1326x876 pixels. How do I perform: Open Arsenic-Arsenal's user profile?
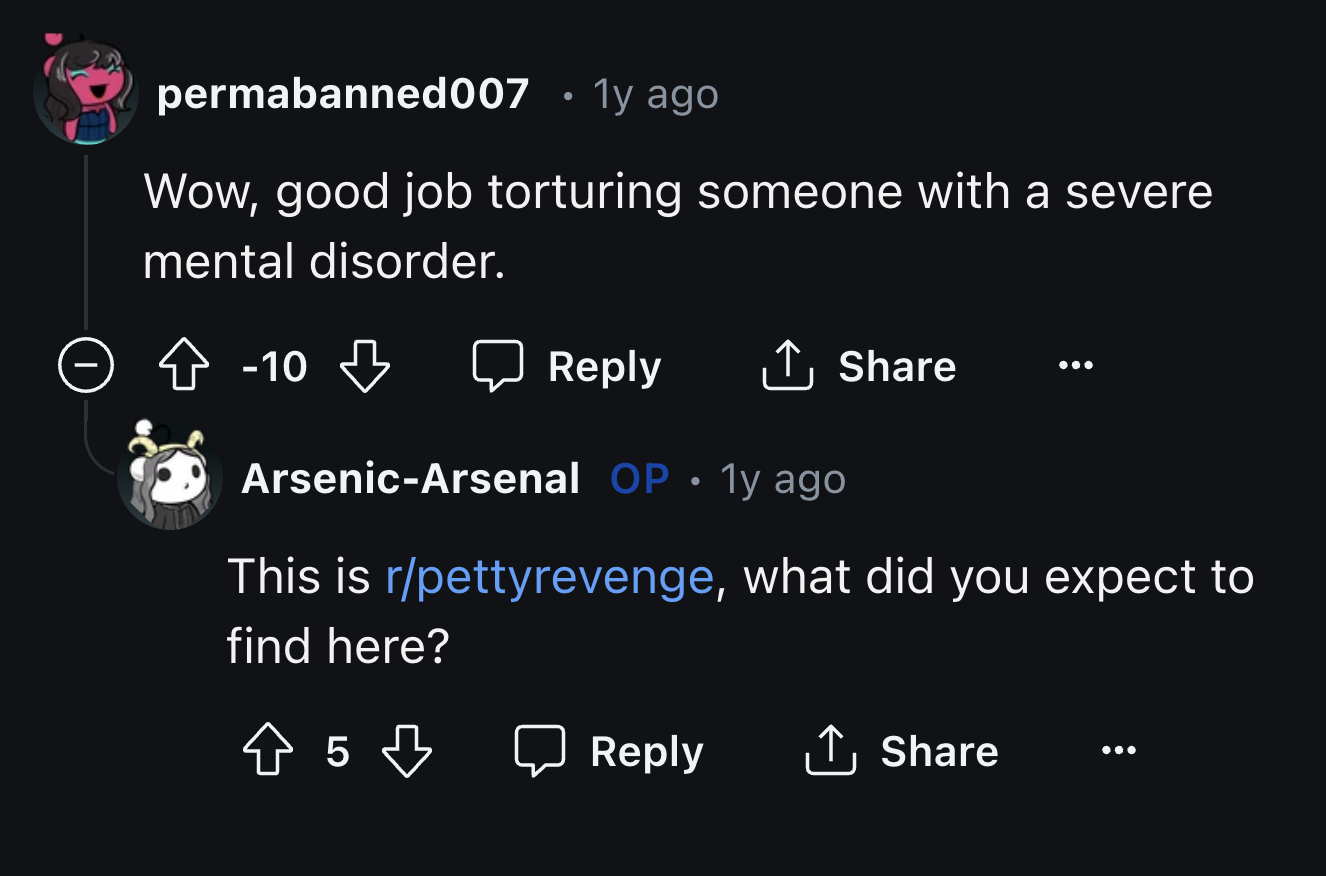411,479
